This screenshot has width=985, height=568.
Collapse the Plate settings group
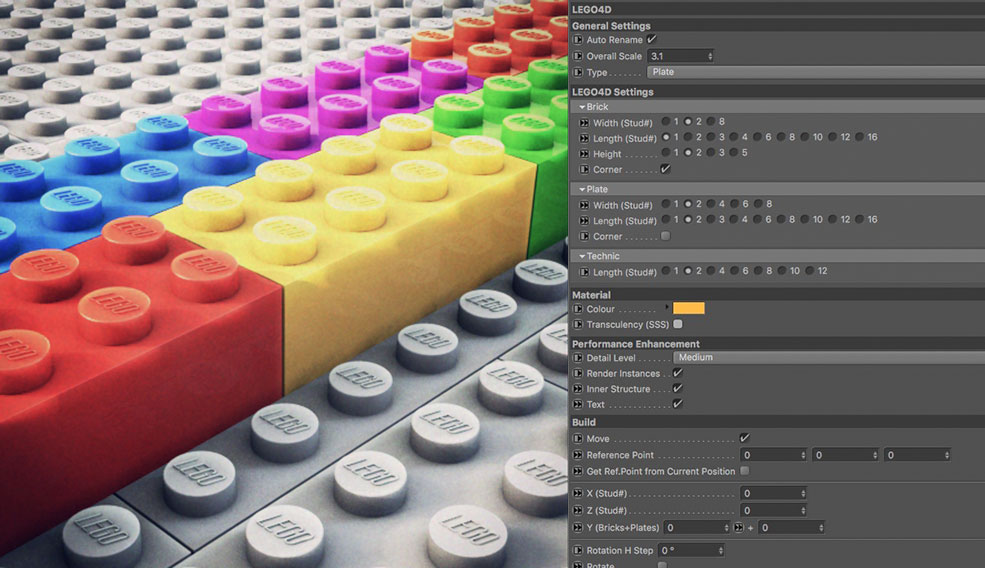point(582,190)
